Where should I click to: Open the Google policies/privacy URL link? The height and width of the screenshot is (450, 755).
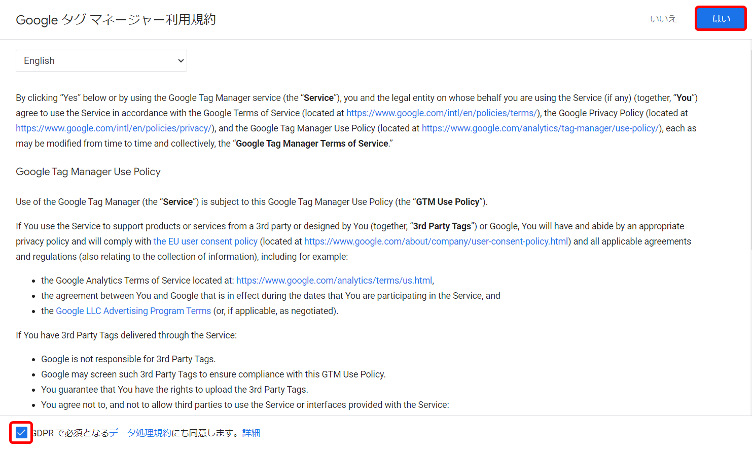click(114, 128)
